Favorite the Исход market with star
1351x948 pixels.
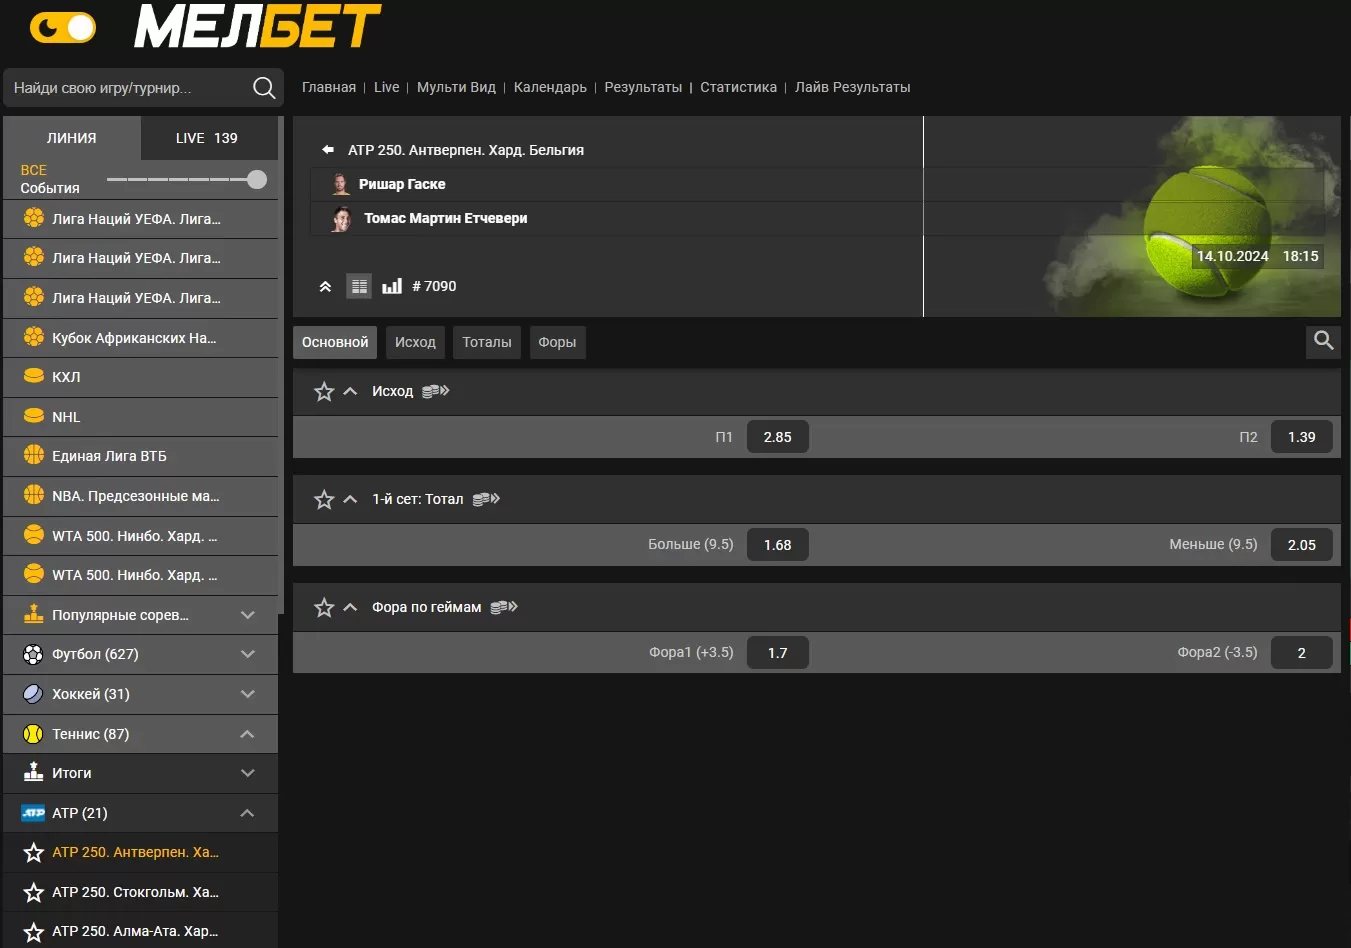click(x=324, y=391)
